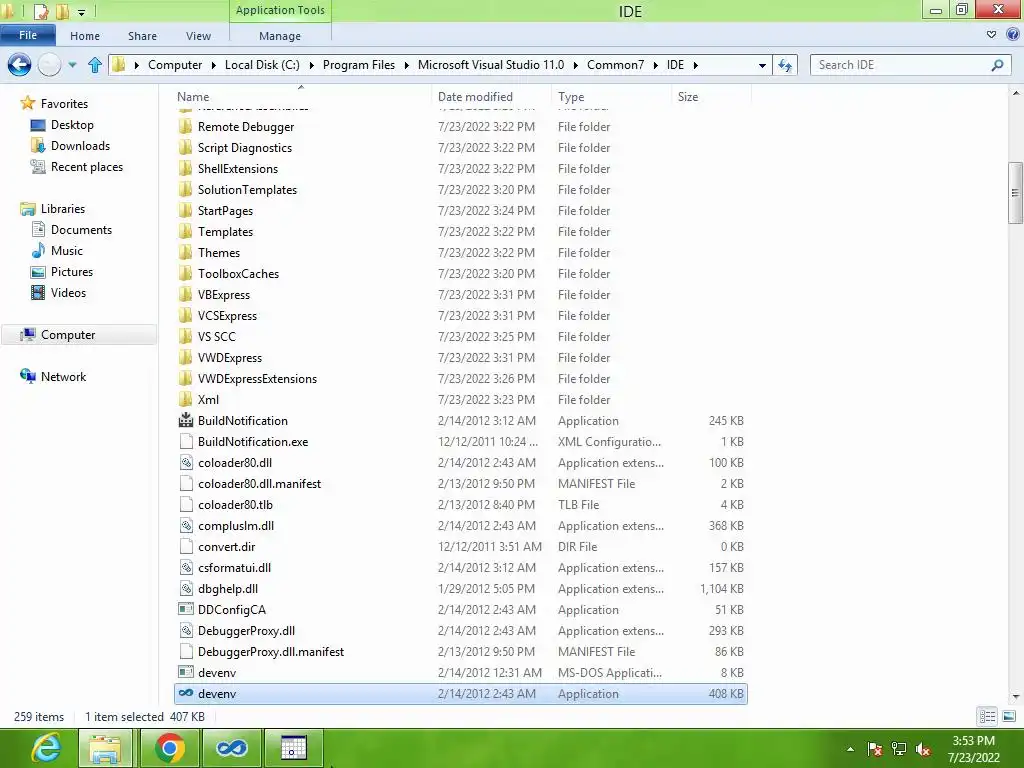Go back with the Back arrow button
Viewport: 1024px width, 768px height.
point(20,65)
